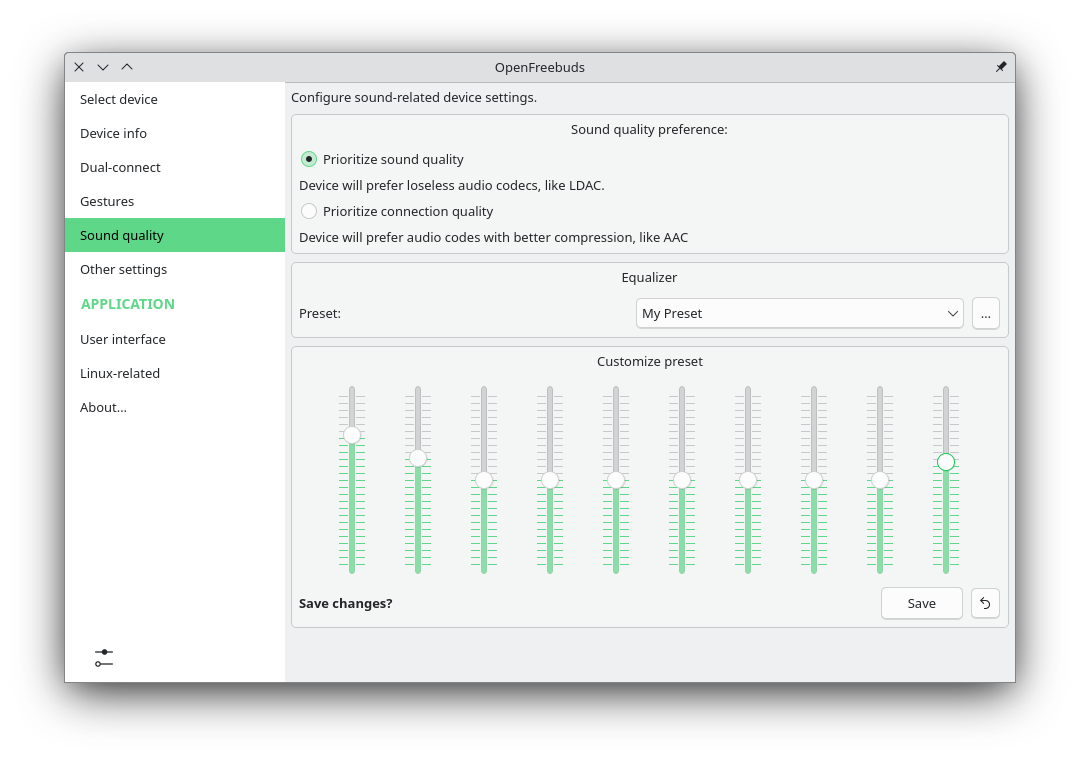Click the window close X icon
This screenshot has height=759, width=1080.
pyautogui.click(x=79, y=67)
